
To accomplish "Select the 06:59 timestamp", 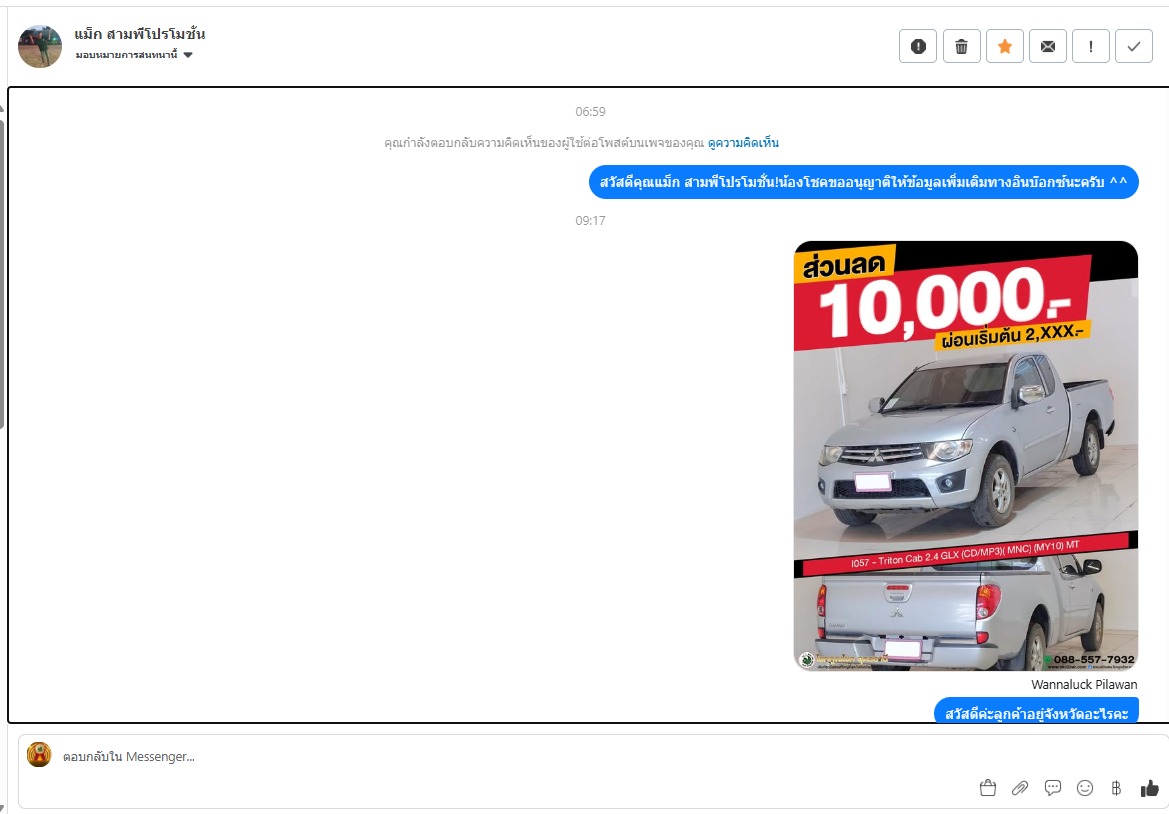I will pyautogui.click(x=590, y=112).
